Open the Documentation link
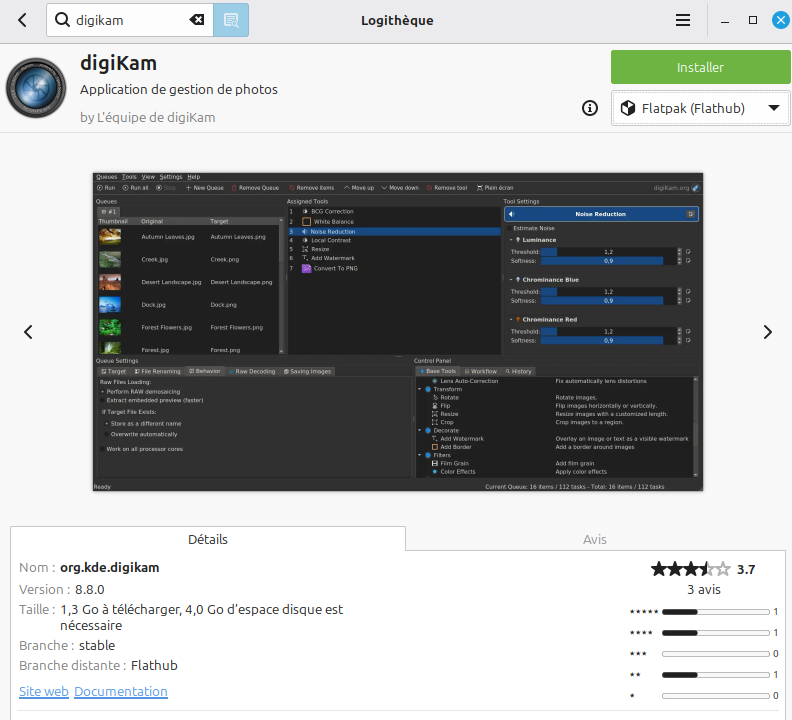Screen dimensions: 792x720 (x=121, y=691)
